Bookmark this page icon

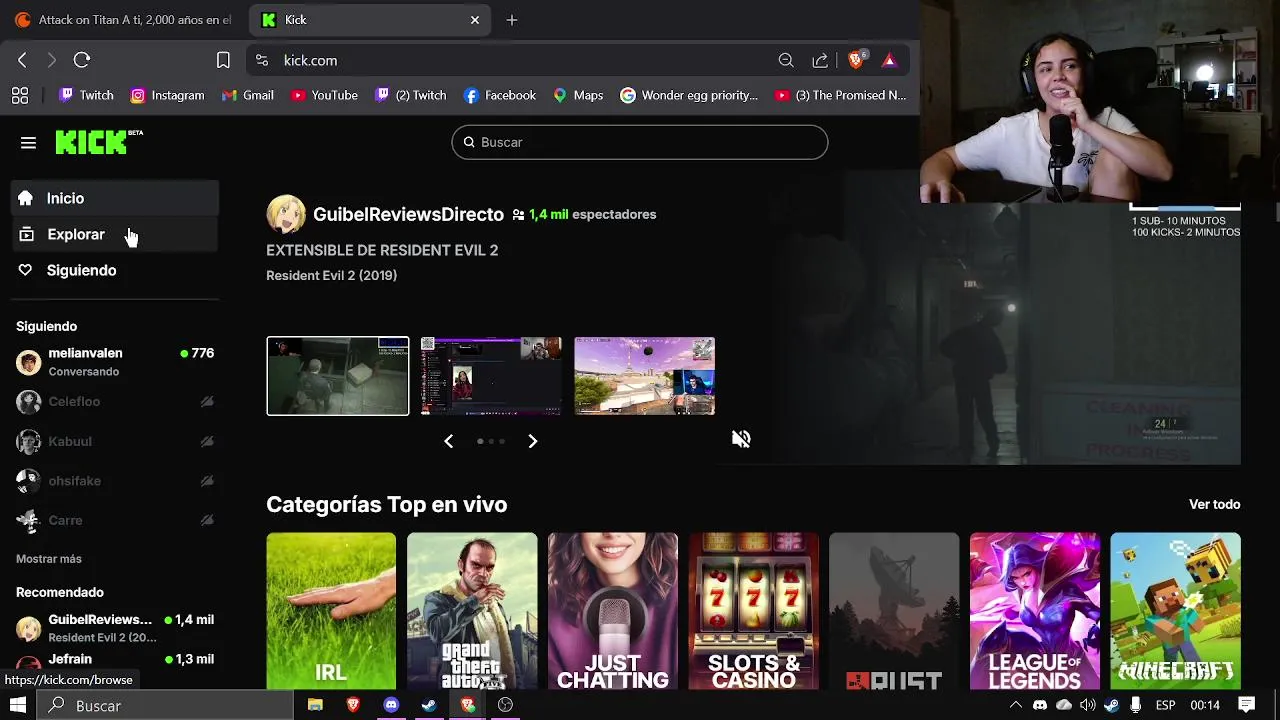223,61
